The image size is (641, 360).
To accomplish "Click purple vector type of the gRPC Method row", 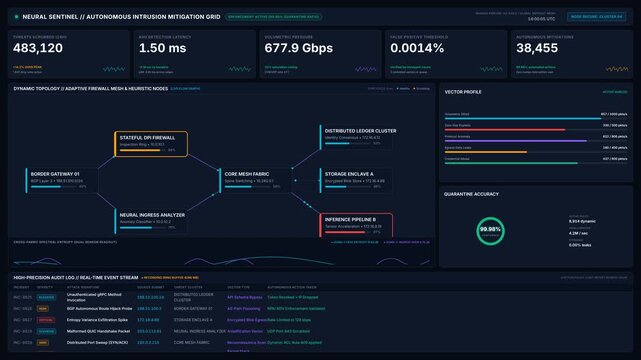I will pyautogui.click(x=244, y=297).
